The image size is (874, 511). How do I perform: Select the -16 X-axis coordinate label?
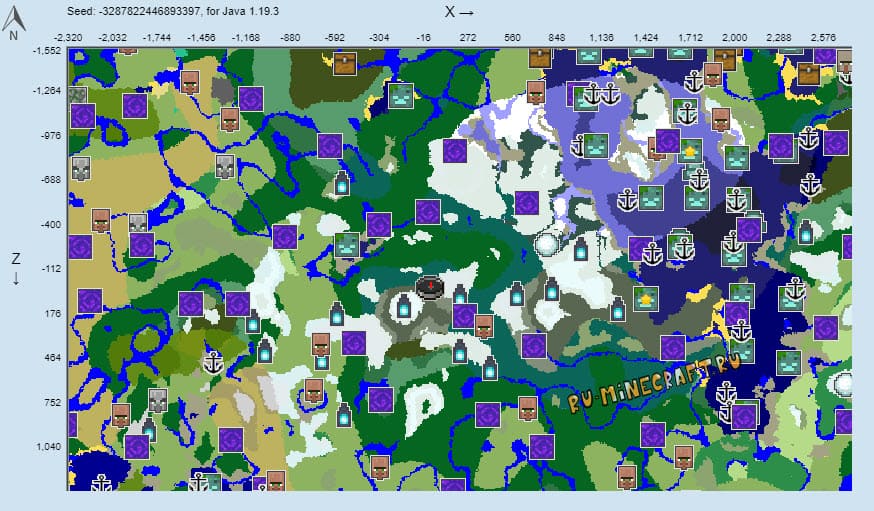(424, 38)
